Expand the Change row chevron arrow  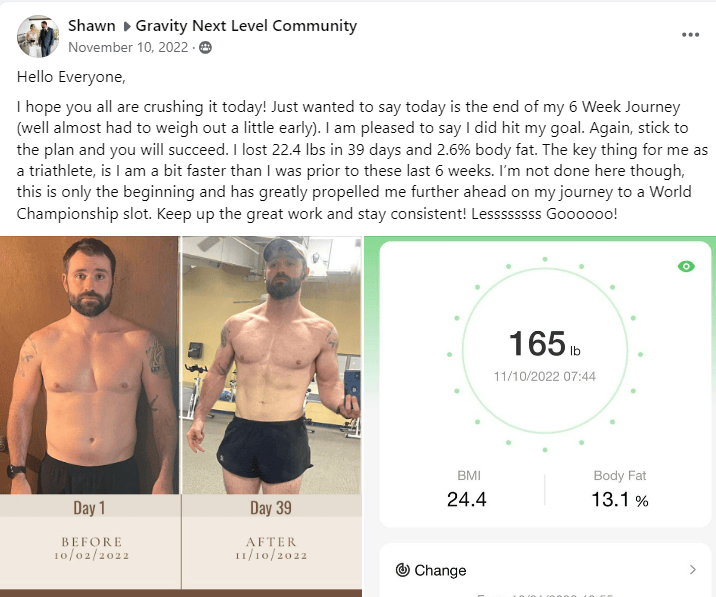[692, 570]
